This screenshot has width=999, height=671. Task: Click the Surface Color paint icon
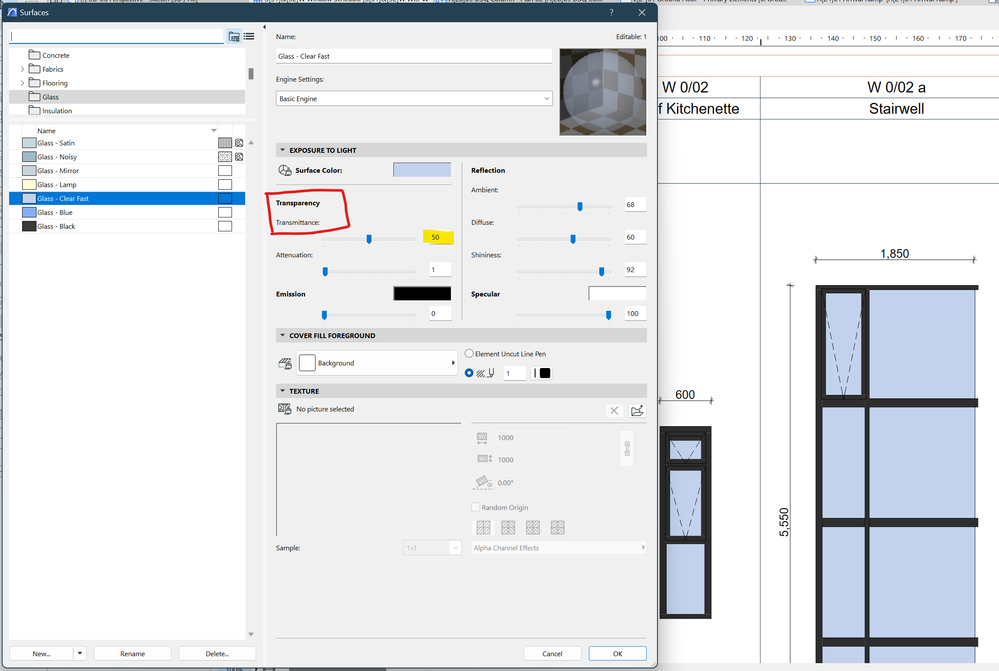tap(285, 170)
